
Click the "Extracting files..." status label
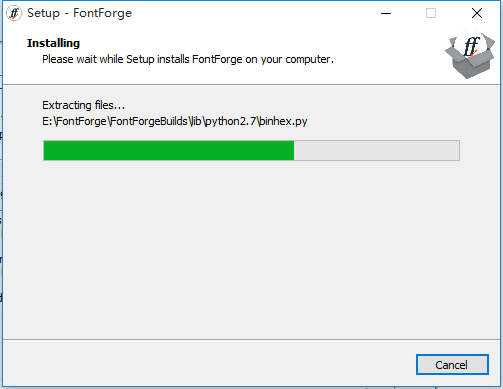(x=83, y=105)
